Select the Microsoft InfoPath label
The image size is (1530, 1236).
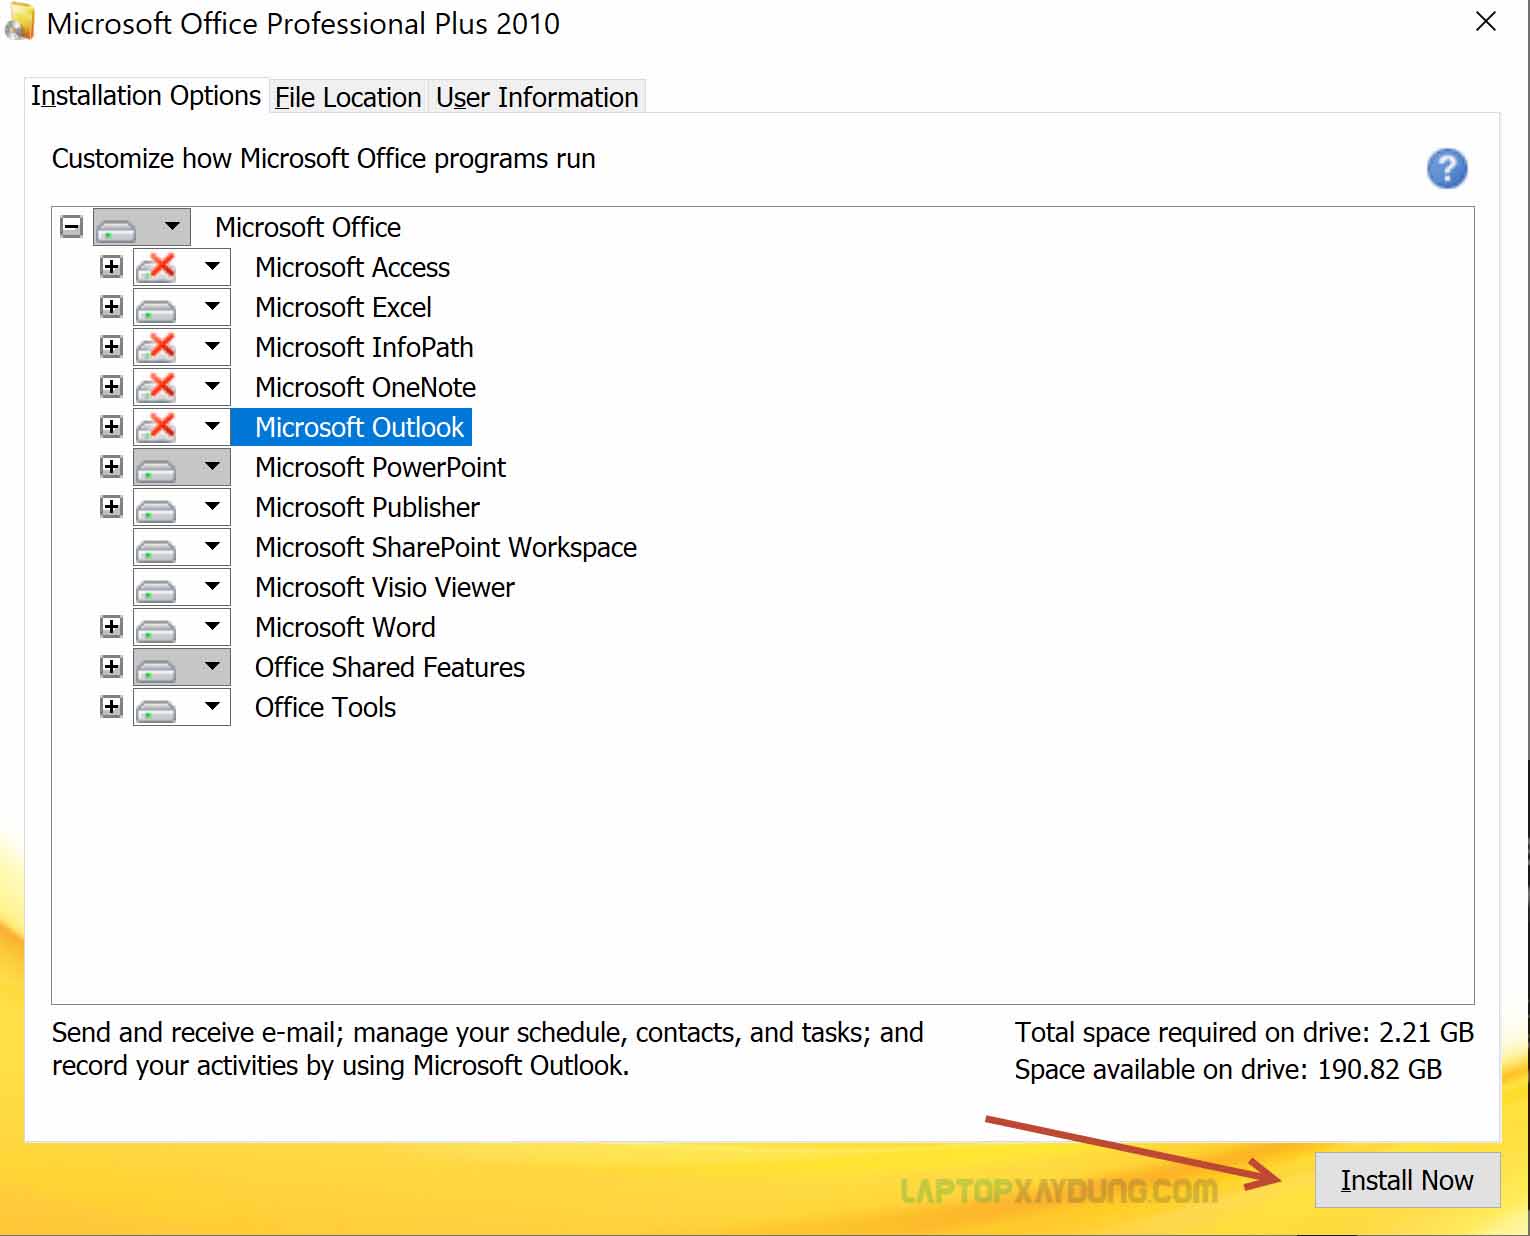[x=364, y=347]
